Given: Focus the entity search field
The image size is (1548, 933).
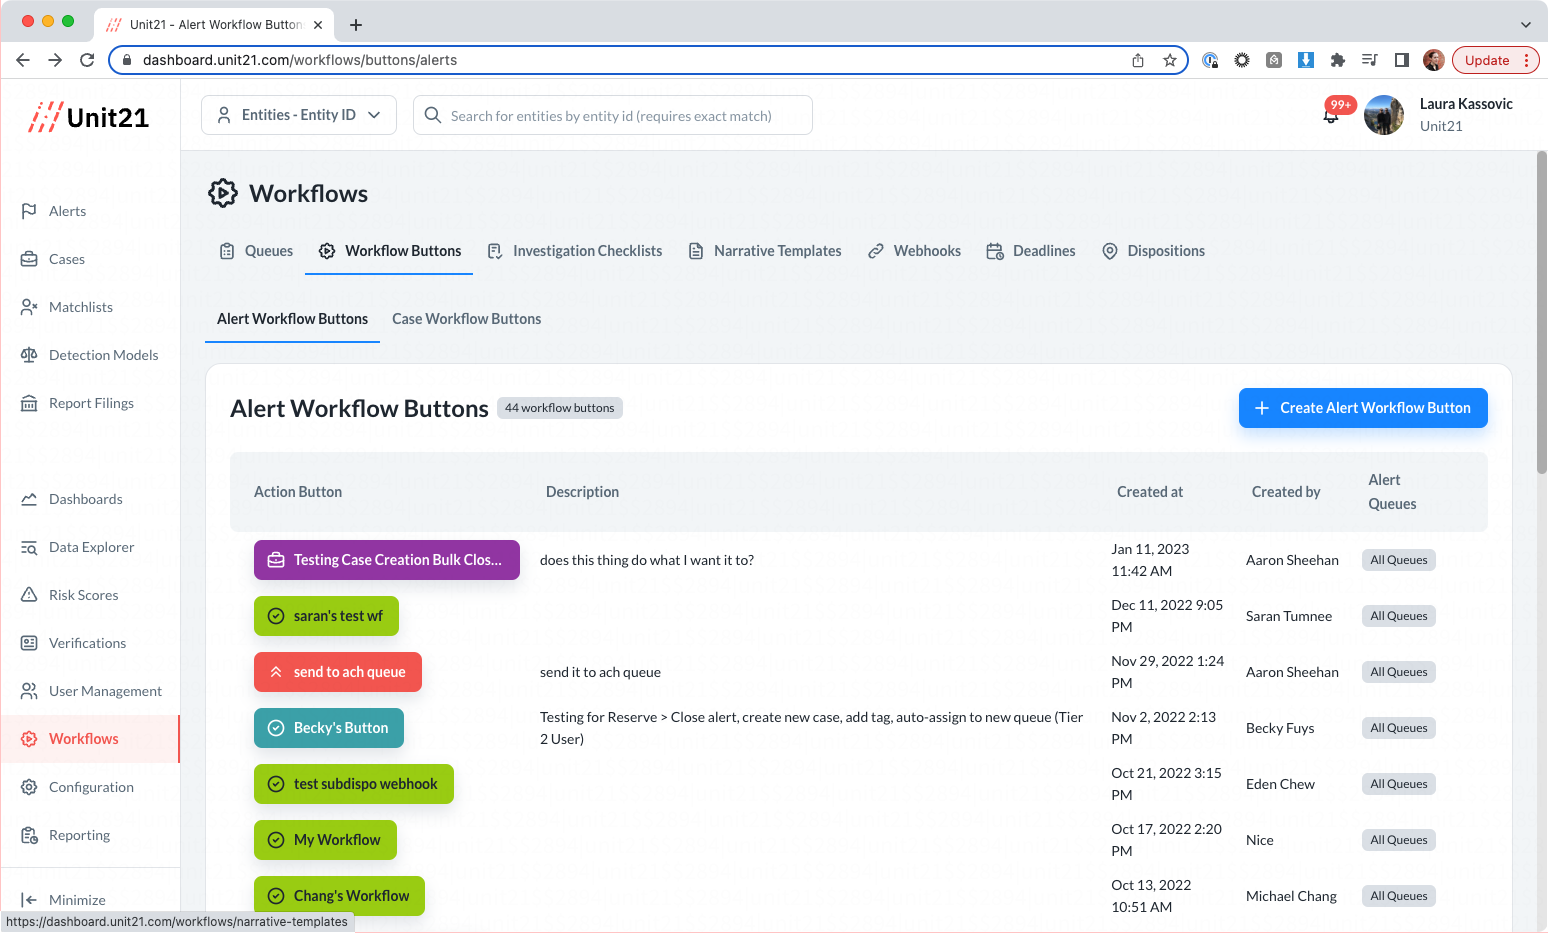Looking at the screenshot, I should pyautogui.click(x=612, y=115).
